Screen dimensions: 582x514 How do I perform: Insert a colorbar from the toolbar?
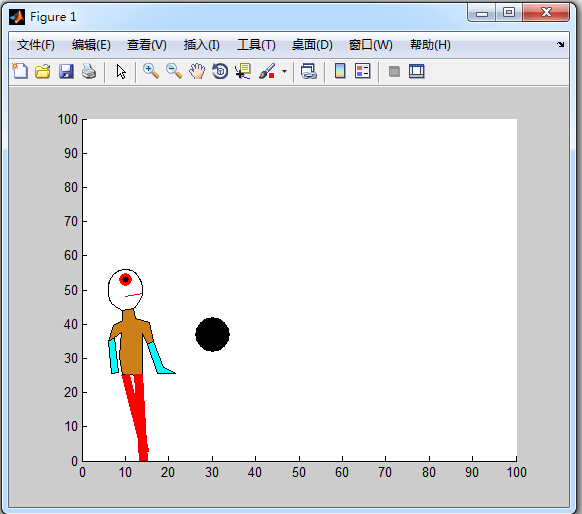pos(340,71)
